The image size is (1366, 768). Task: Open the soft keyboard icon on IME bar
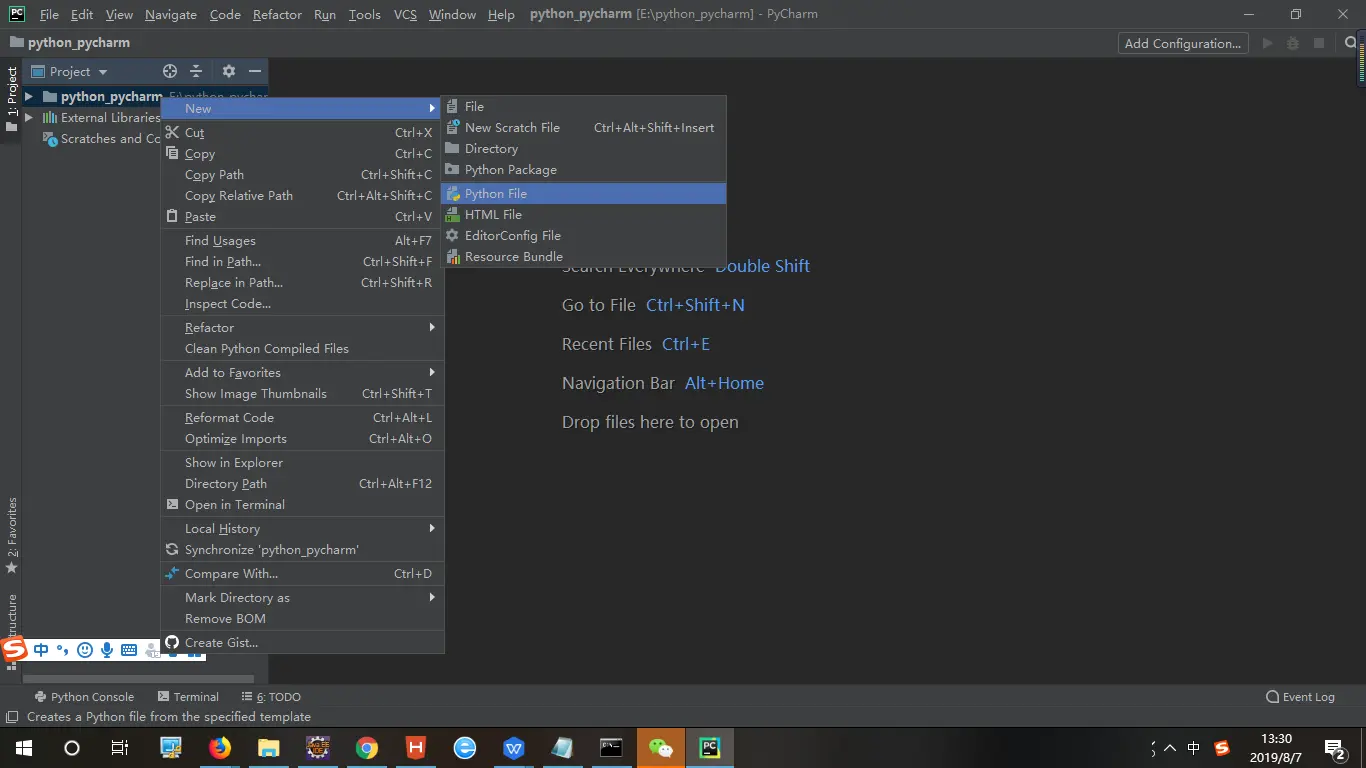[129, 650]
